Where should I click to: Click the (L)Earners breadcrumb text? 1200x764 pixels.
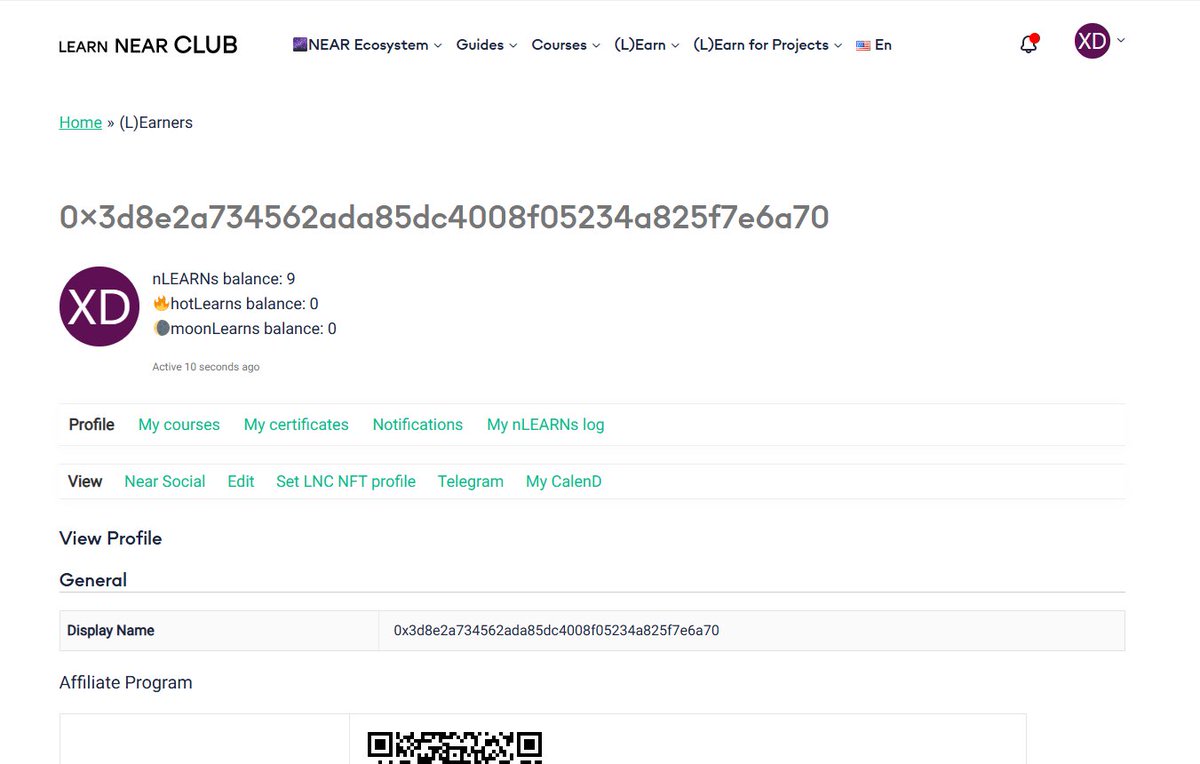pyautogui.click(x=156, y=123)
